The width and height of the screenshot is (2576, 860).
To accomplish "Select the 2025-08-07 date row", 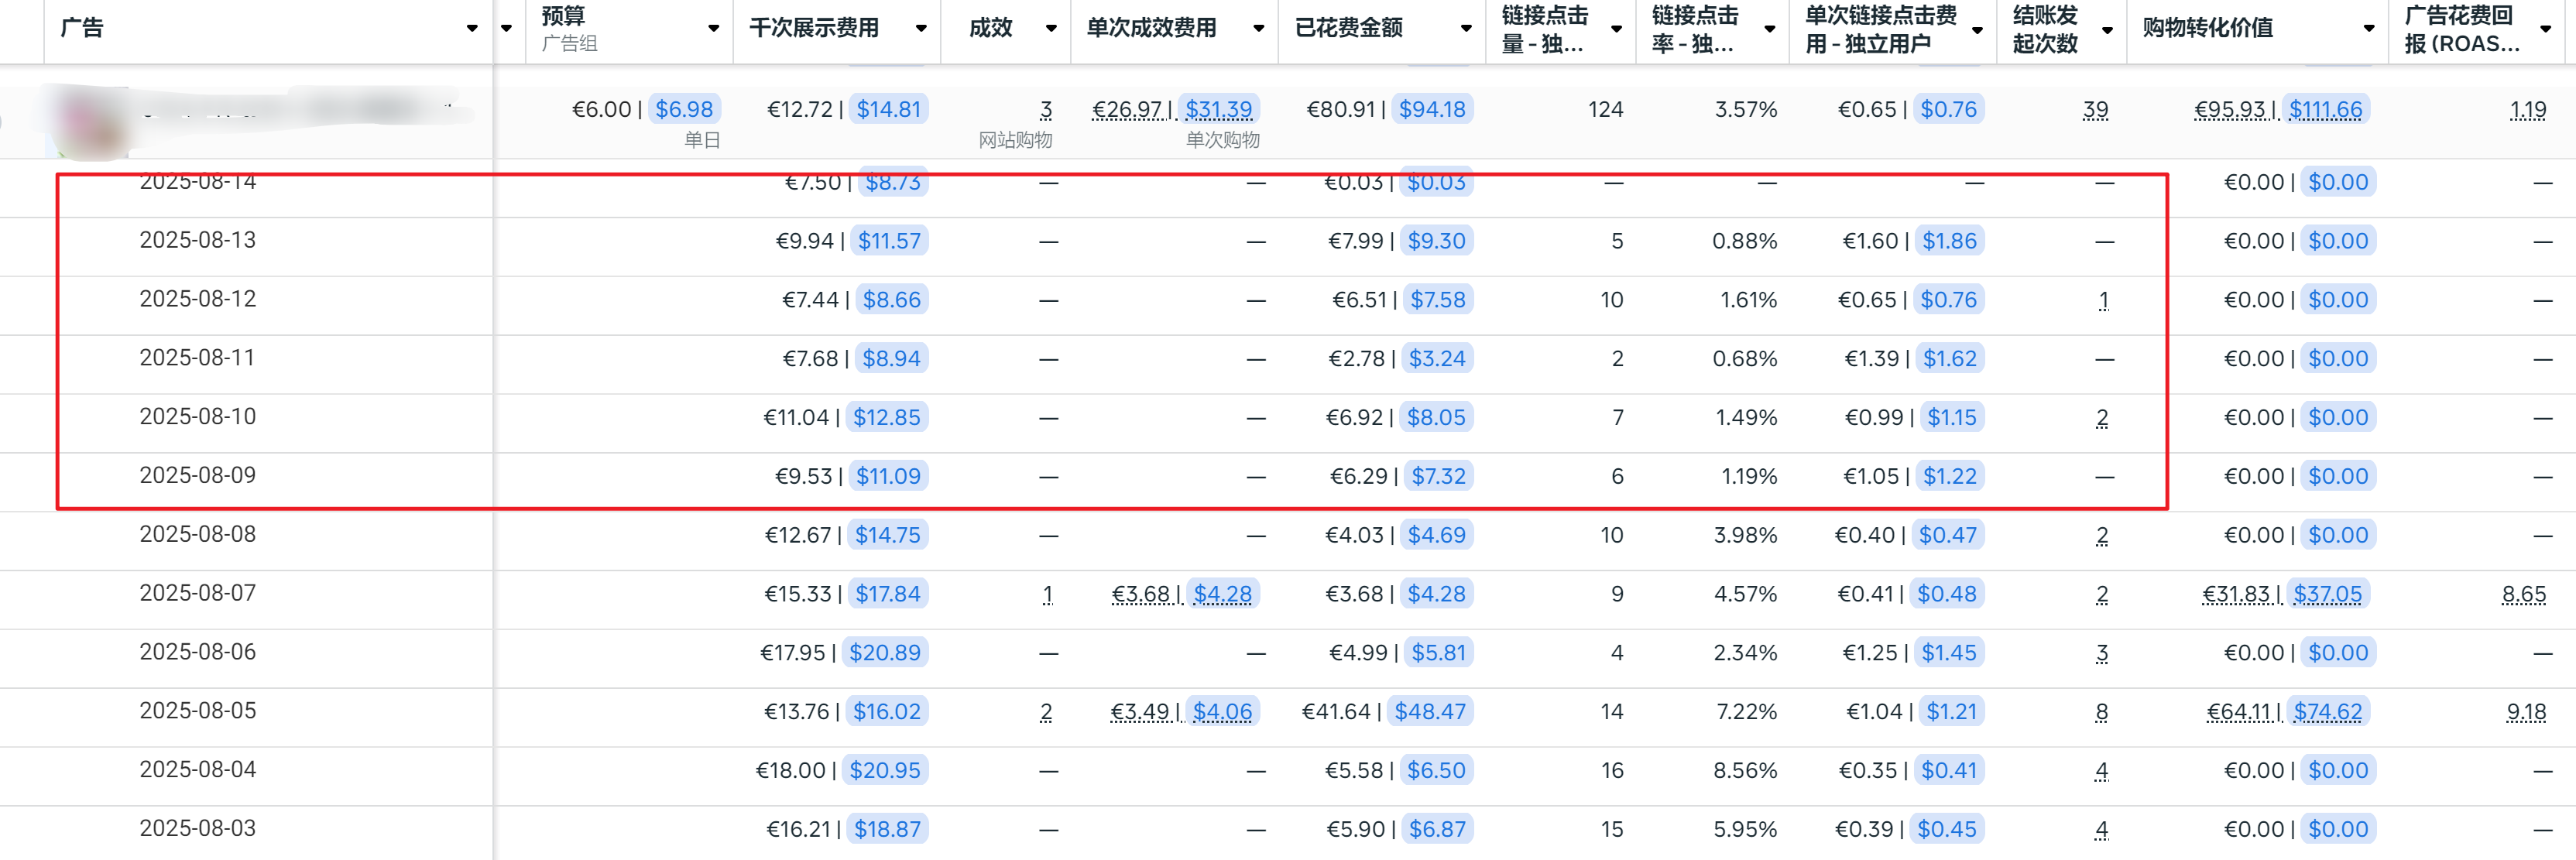I will [198, 593].
